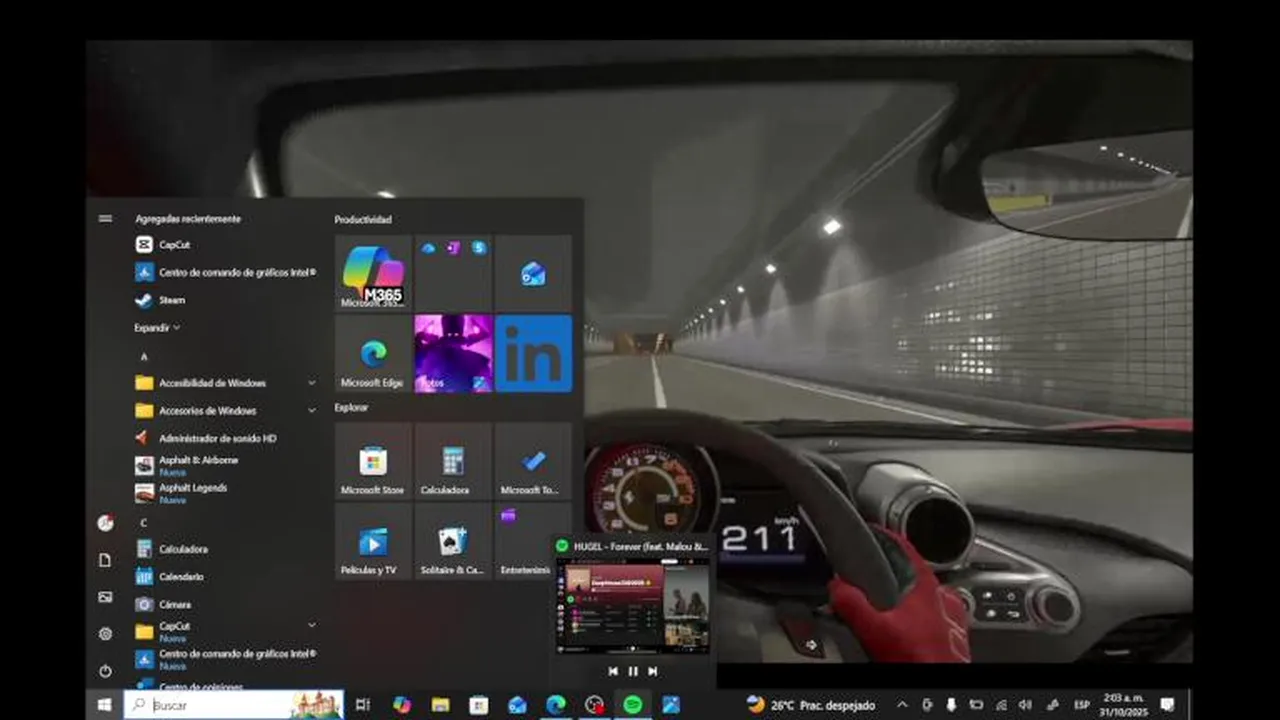The height and width of the screenshot is (720, 1280).
Task: Open Pictures from the Start sidebar
Action: 105,597
